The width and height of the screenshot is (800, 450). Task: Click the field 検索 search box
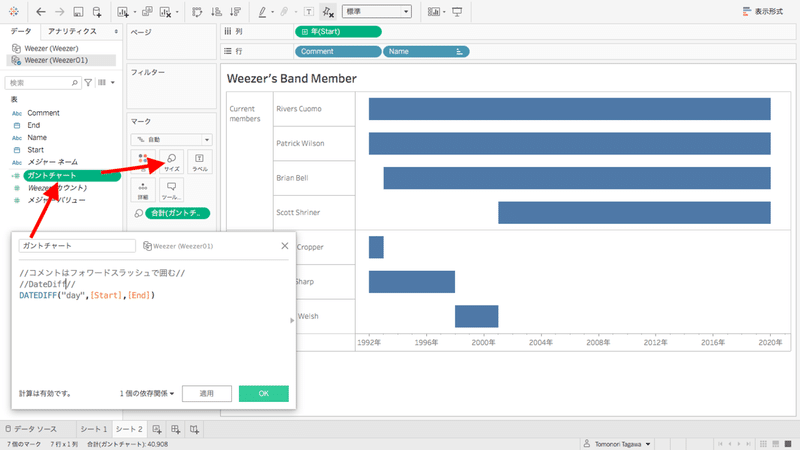pos(42,83)
